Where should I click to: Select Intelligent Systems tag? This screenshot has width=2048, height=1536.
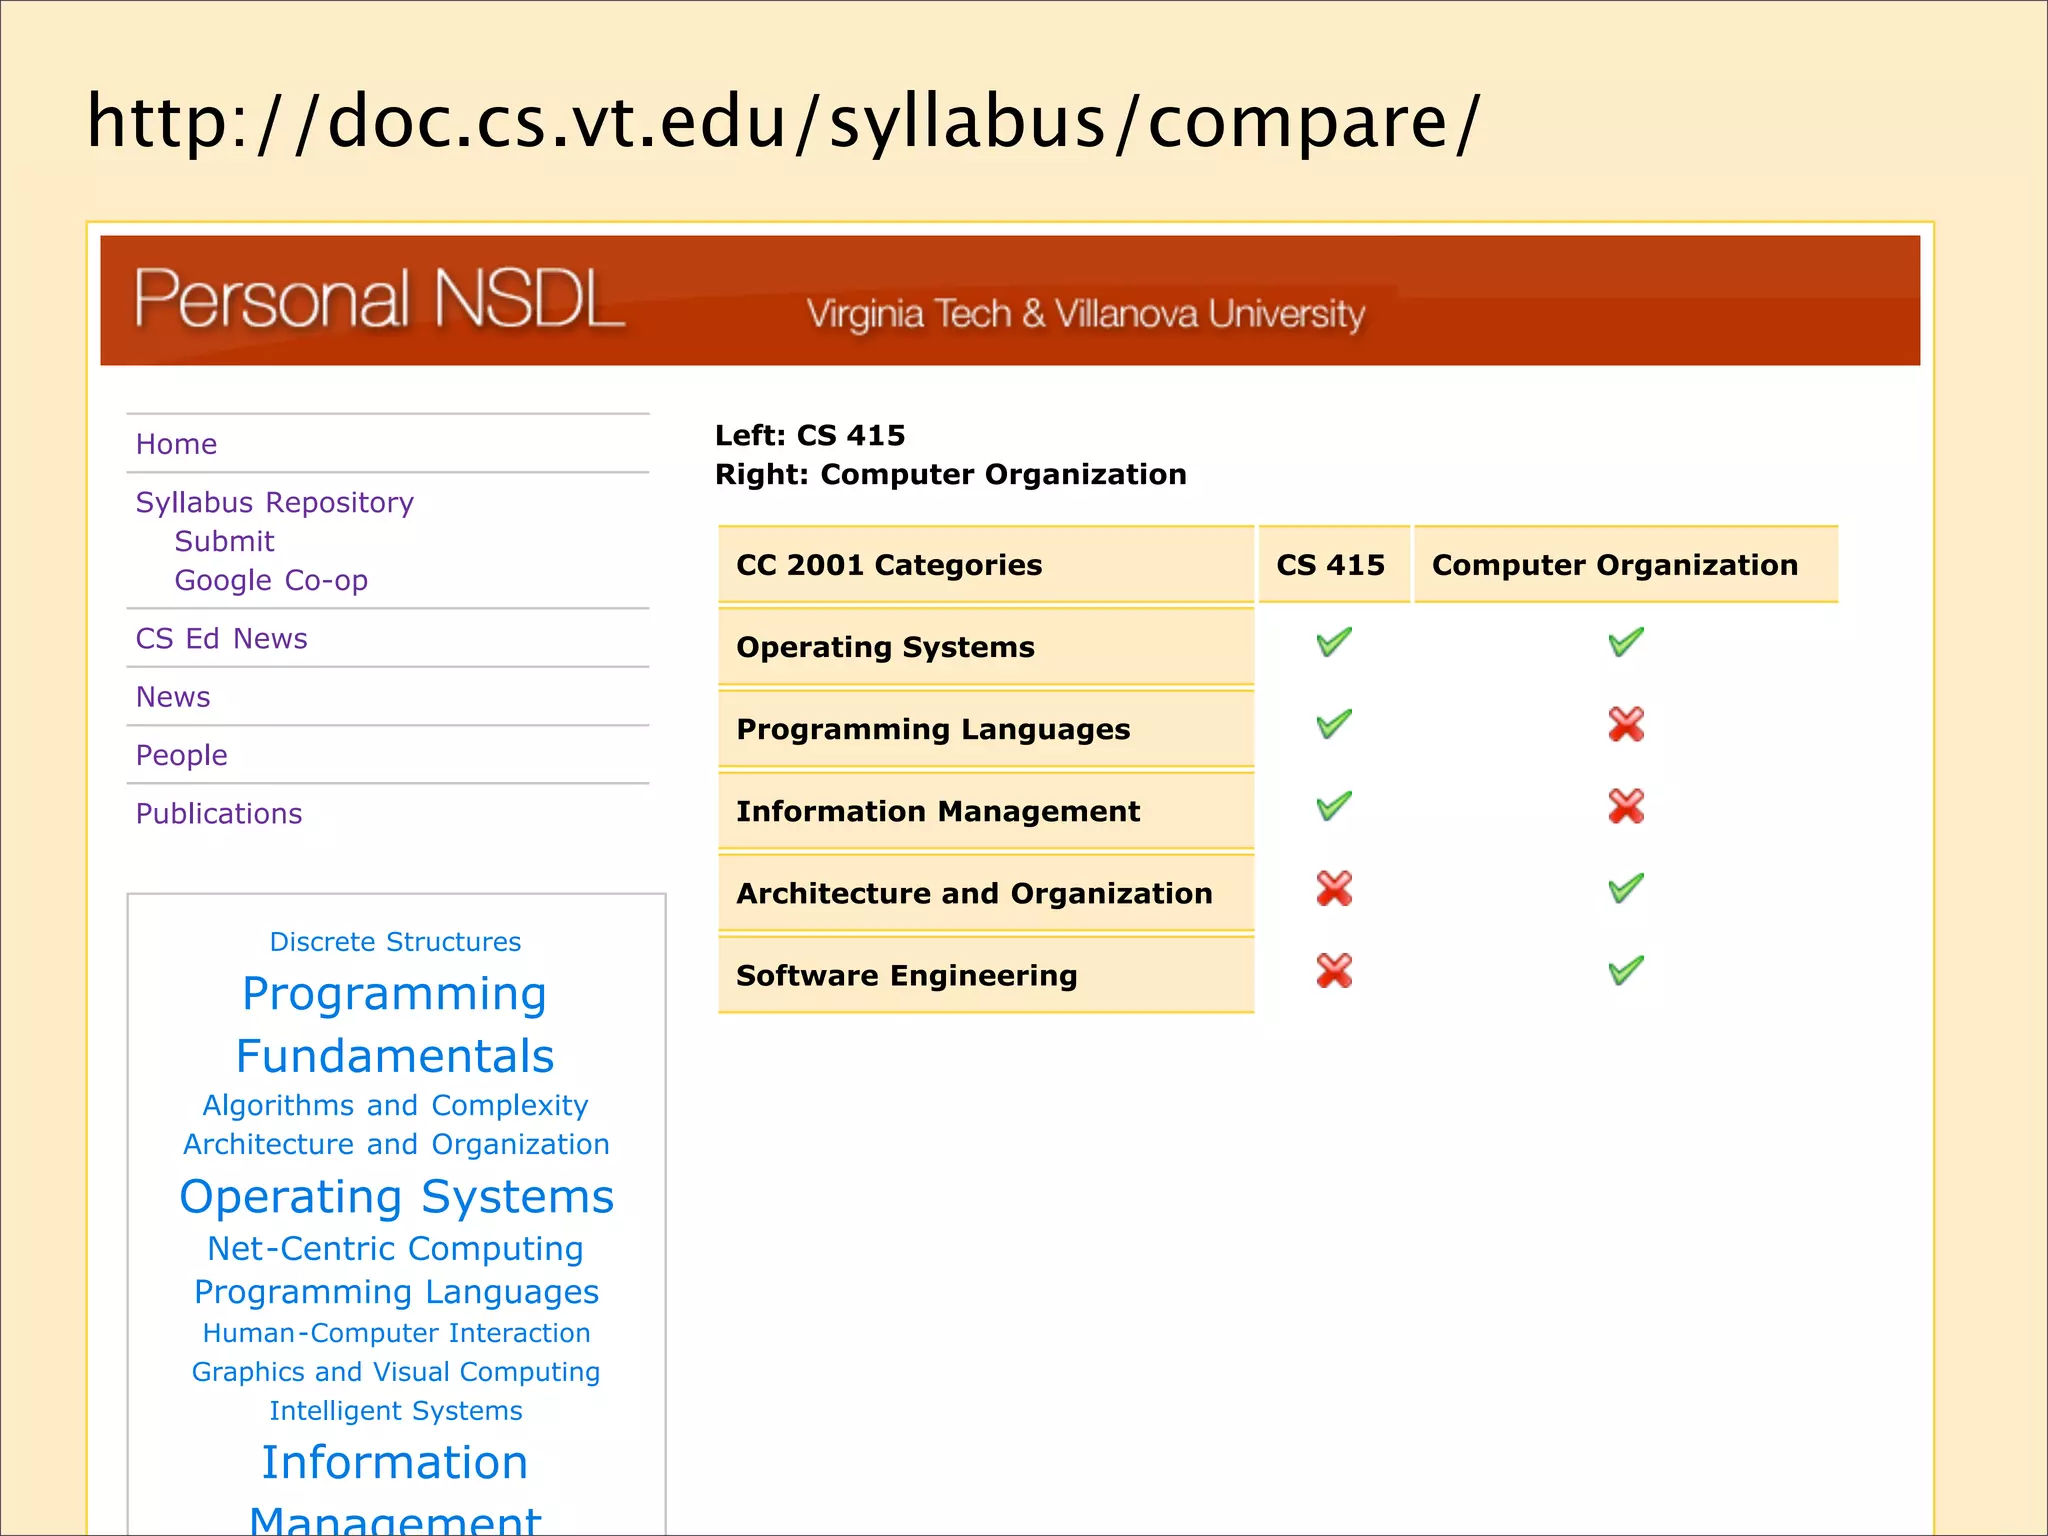pyautogui.click(x=396, y=1411)
